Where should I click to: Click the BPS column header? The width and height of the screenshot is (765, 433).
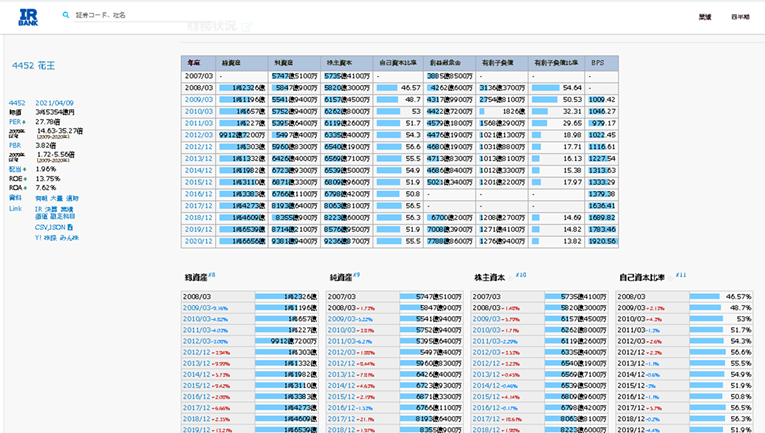(602, 63)
